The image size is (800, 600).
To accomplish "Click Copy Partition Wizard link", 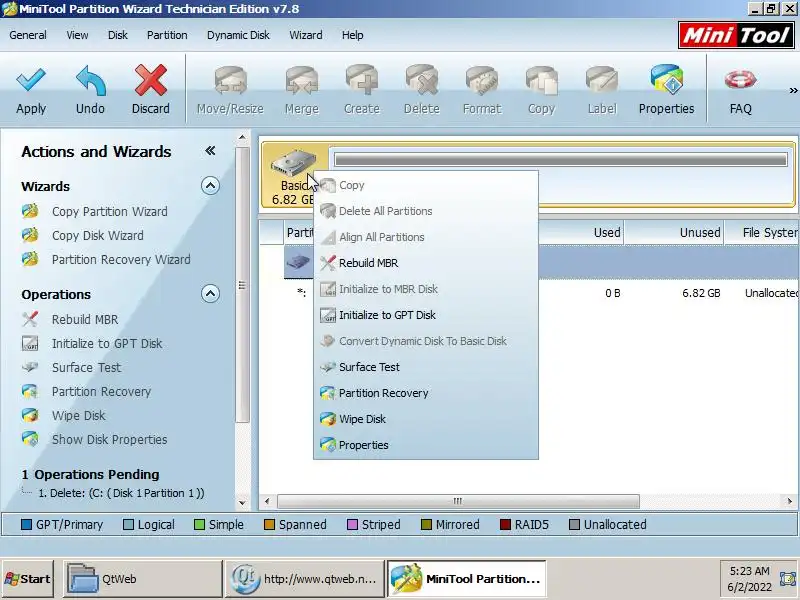I will (109, 211).
